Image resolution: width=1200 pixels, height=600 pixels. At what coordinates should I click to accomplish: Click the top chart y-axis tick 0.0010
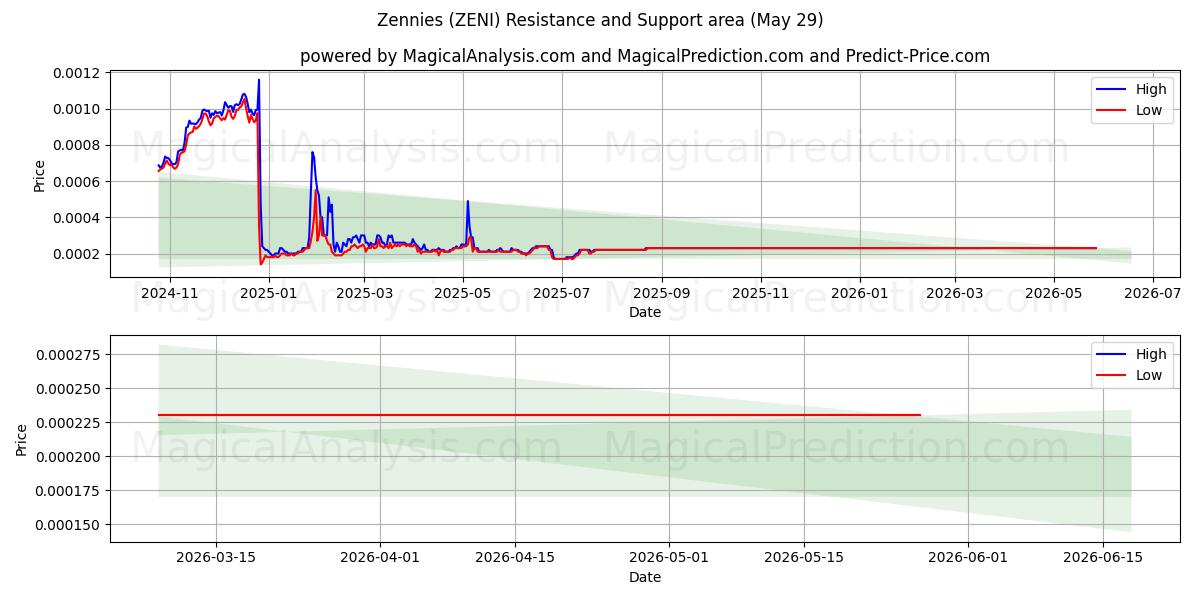click(77, 109)
